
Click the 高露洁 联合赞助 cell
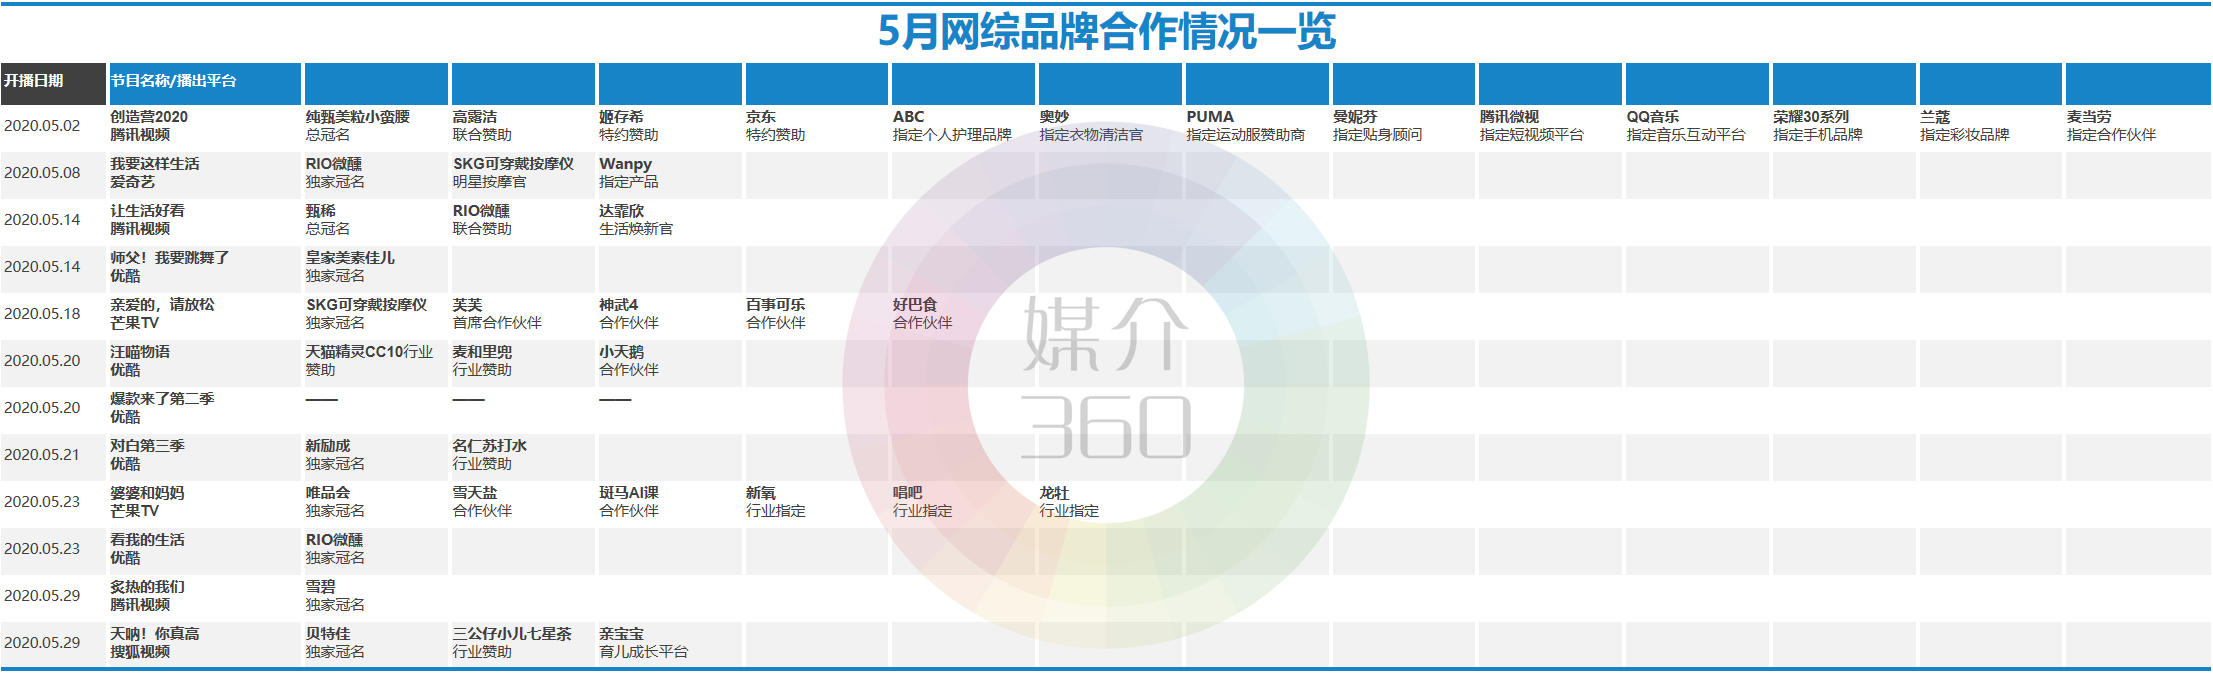[523, 126]
